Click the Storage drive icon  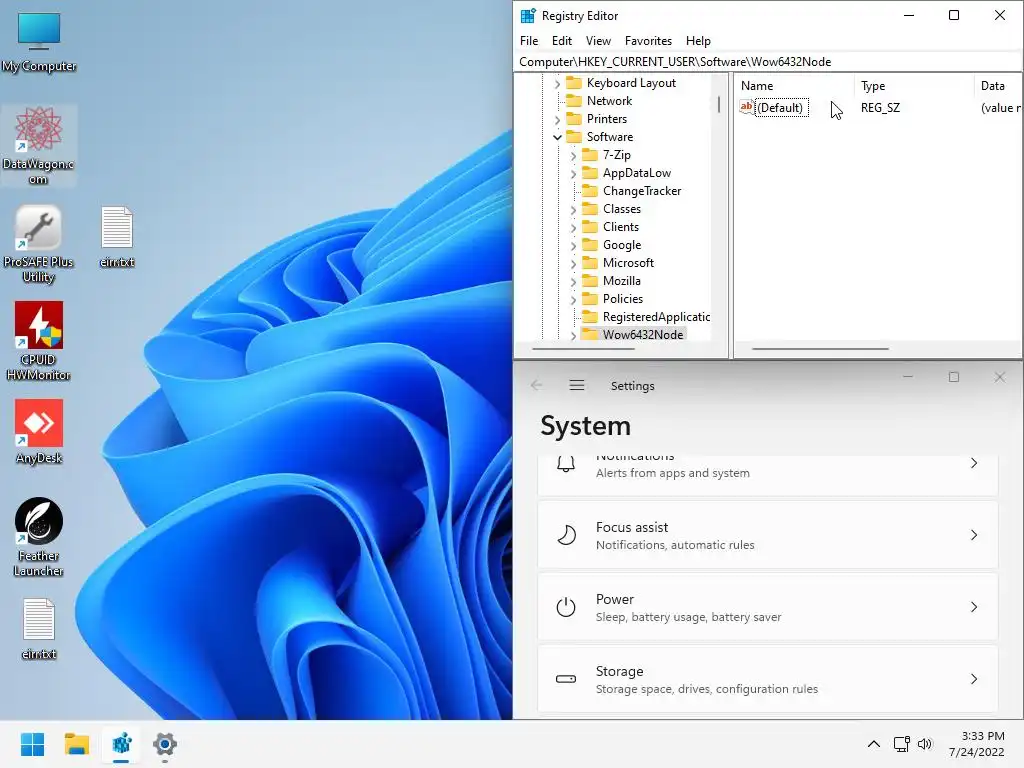tap(566, 679)
